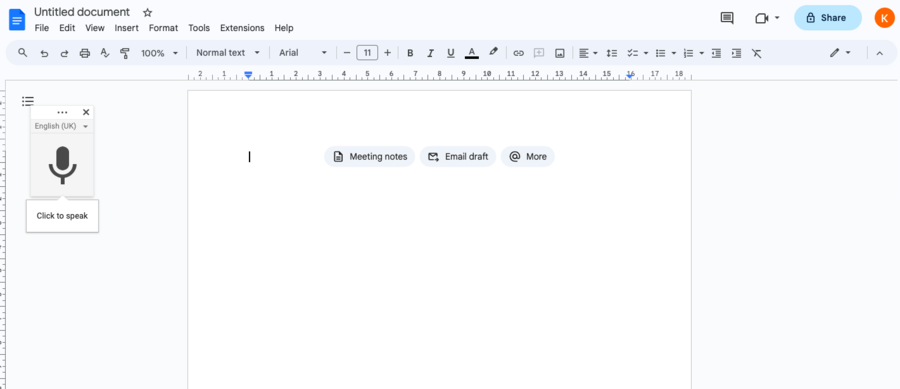The image size is (900, 389).
Task: Toggle underline formatting
Action: point(451,53)
